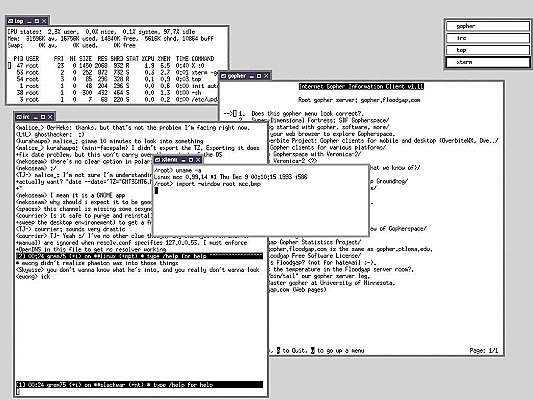Click the 'Mem:' line in top
Image resolution: width=533 pixels, height=400 pixels.
coord(110,38)
